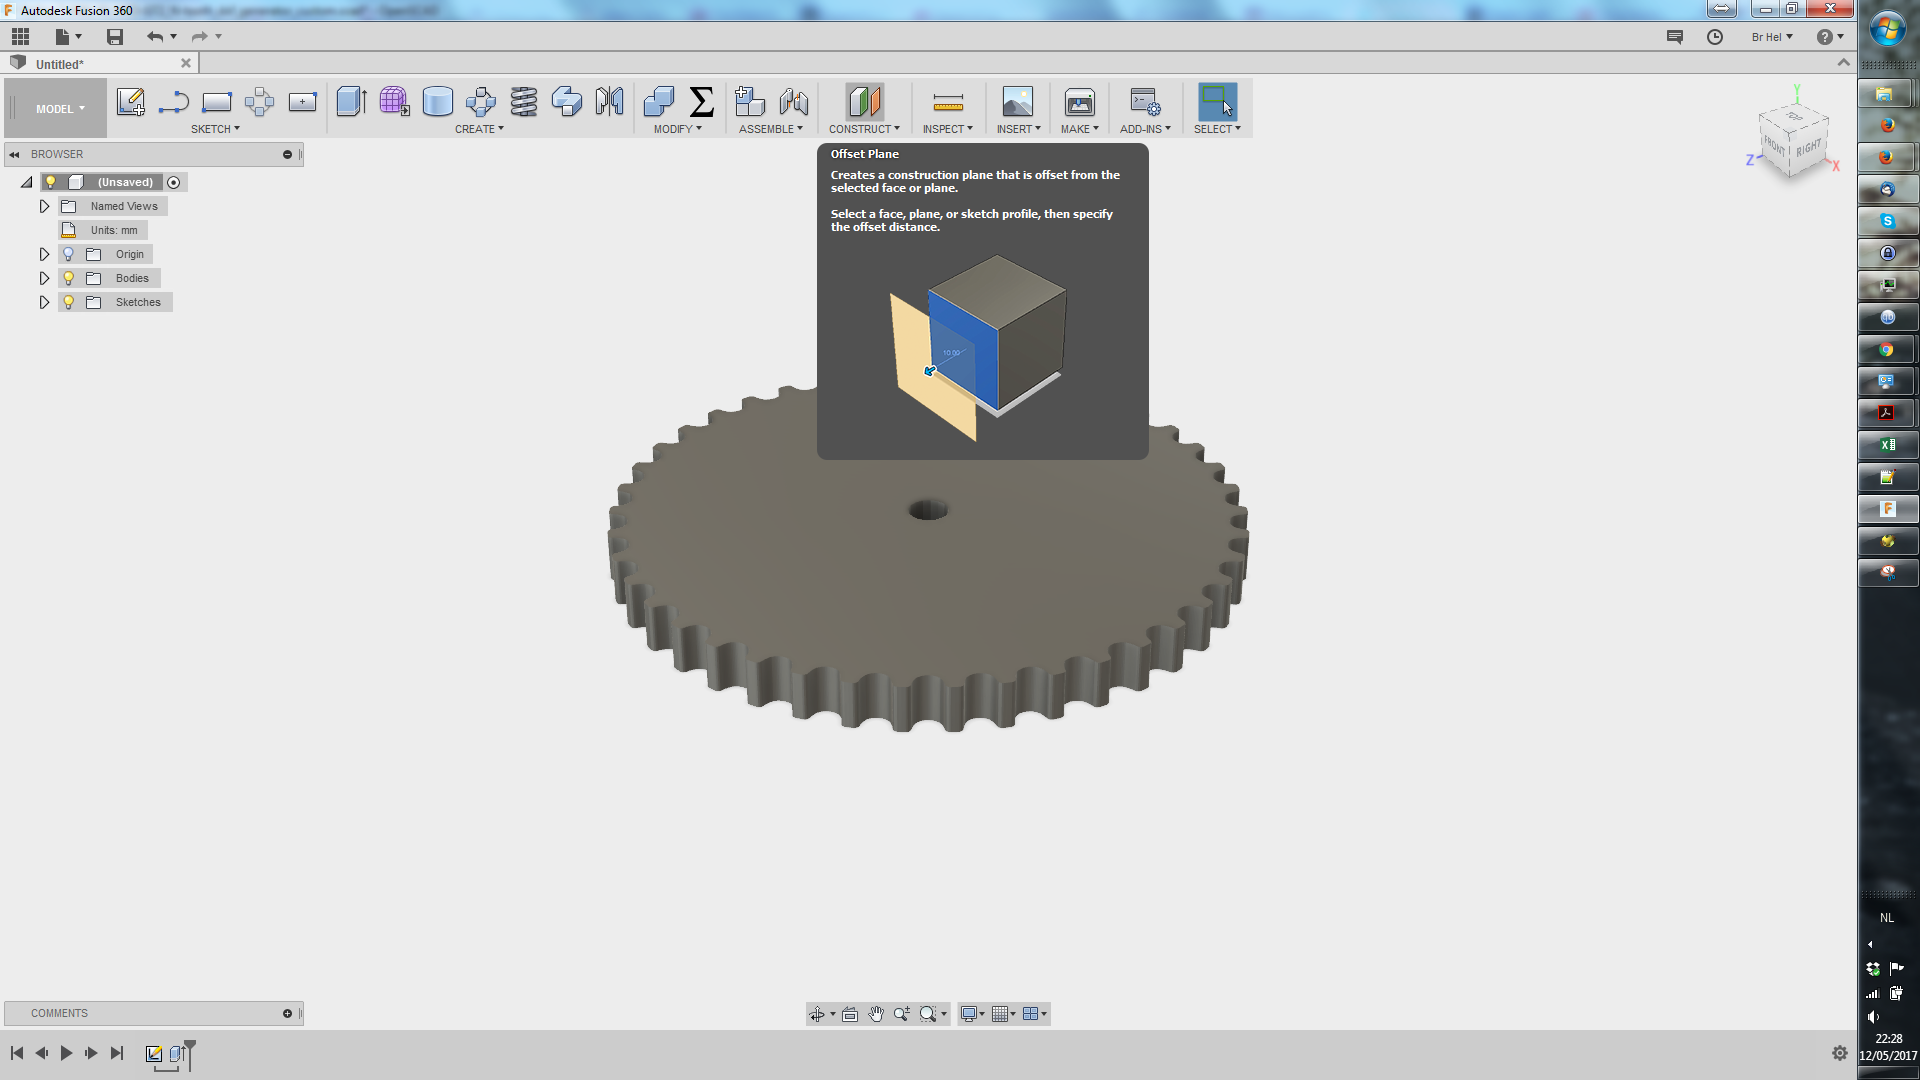Select the Rectangle sketch tool
1920x1080 pixels.
tap(217, 102)
